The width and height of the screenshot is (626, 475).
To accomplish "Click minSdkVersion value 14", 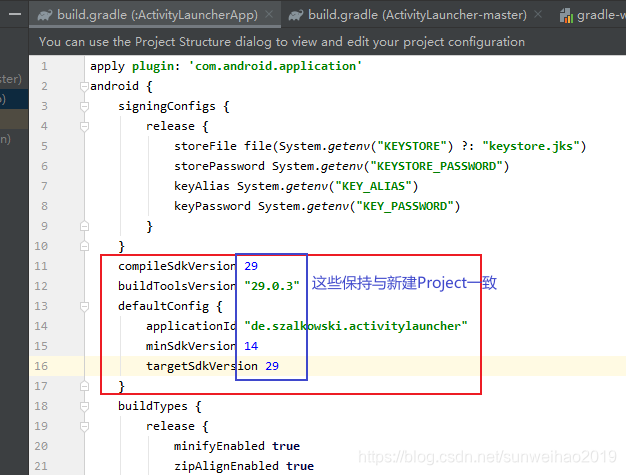I will (x=251, y=346).
